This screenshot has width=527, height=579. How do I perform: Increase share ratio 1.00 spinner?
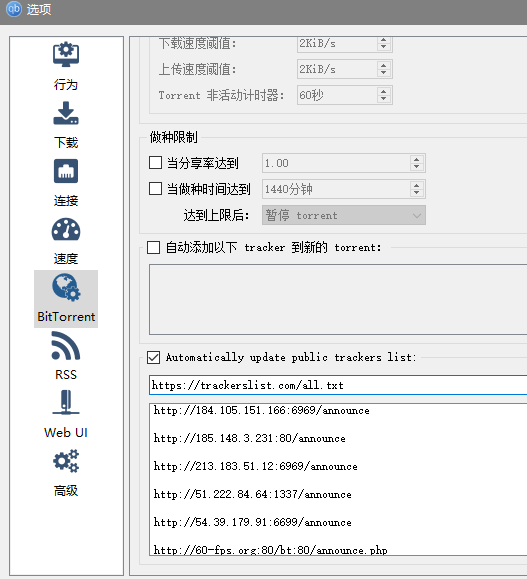pyautogui.click(x=417, y=160)
